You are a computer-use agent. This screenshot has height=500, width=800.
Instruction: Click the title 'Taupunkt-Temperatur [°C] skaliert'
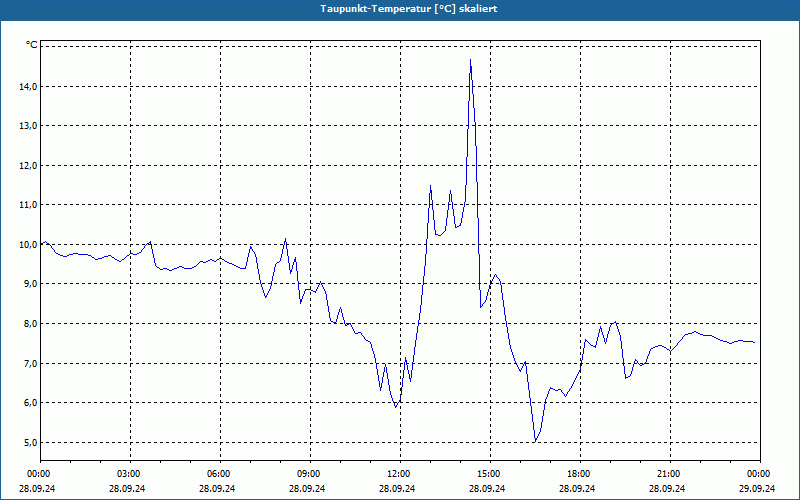(x=409, y=9)
